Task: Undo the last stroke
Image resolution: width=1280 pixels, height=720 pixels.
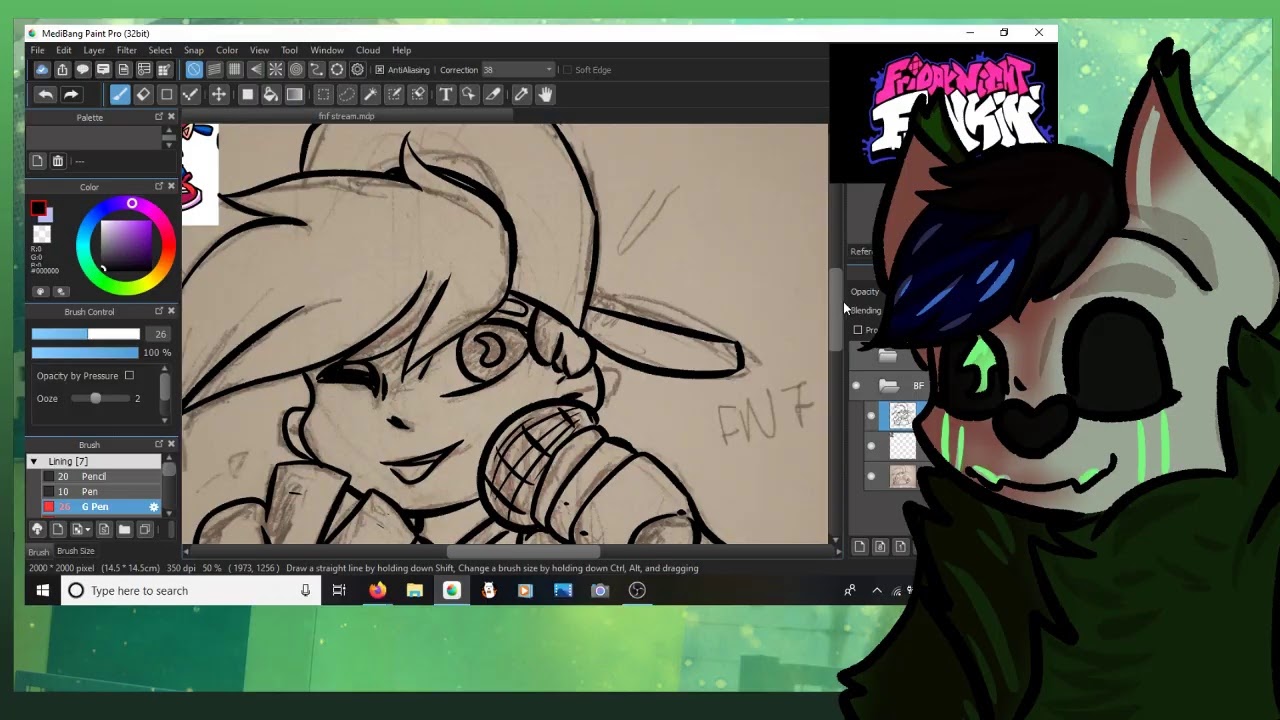Action: coord(45,94)
